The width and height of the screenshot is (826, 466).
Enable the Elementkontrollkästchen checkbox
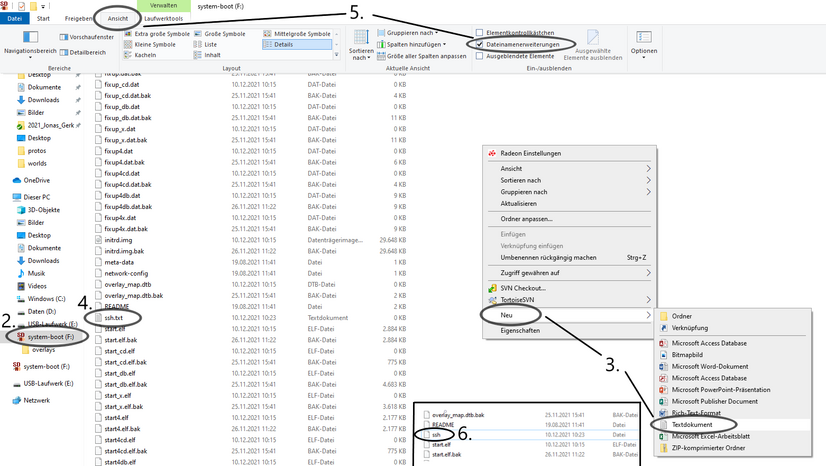(480, 33)
